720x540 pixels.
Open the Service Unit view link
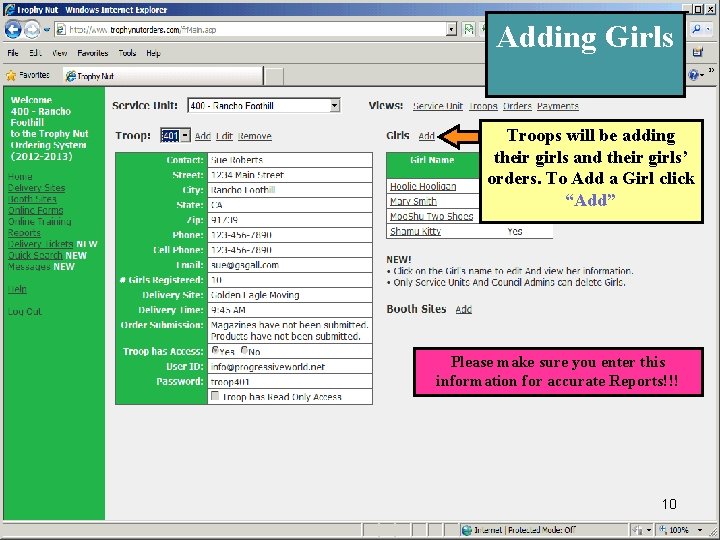point(438,106)
